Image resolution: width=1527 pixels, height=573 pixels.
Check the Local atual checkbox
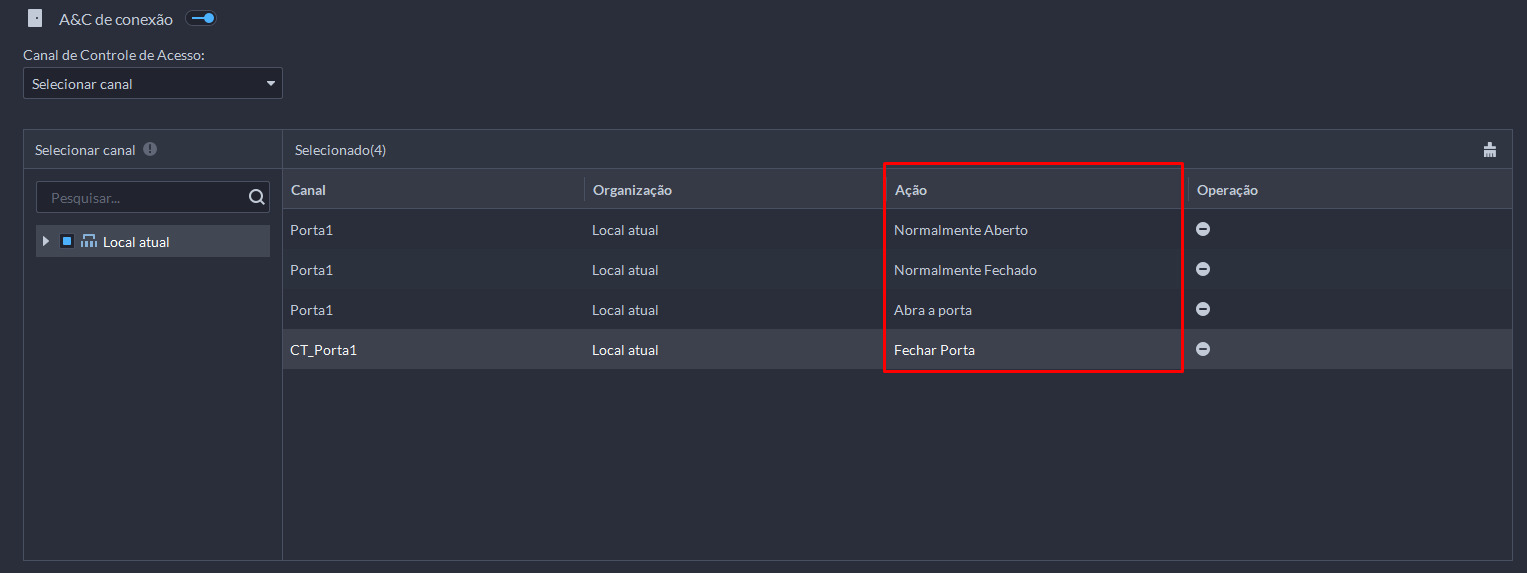coord(67,241)
